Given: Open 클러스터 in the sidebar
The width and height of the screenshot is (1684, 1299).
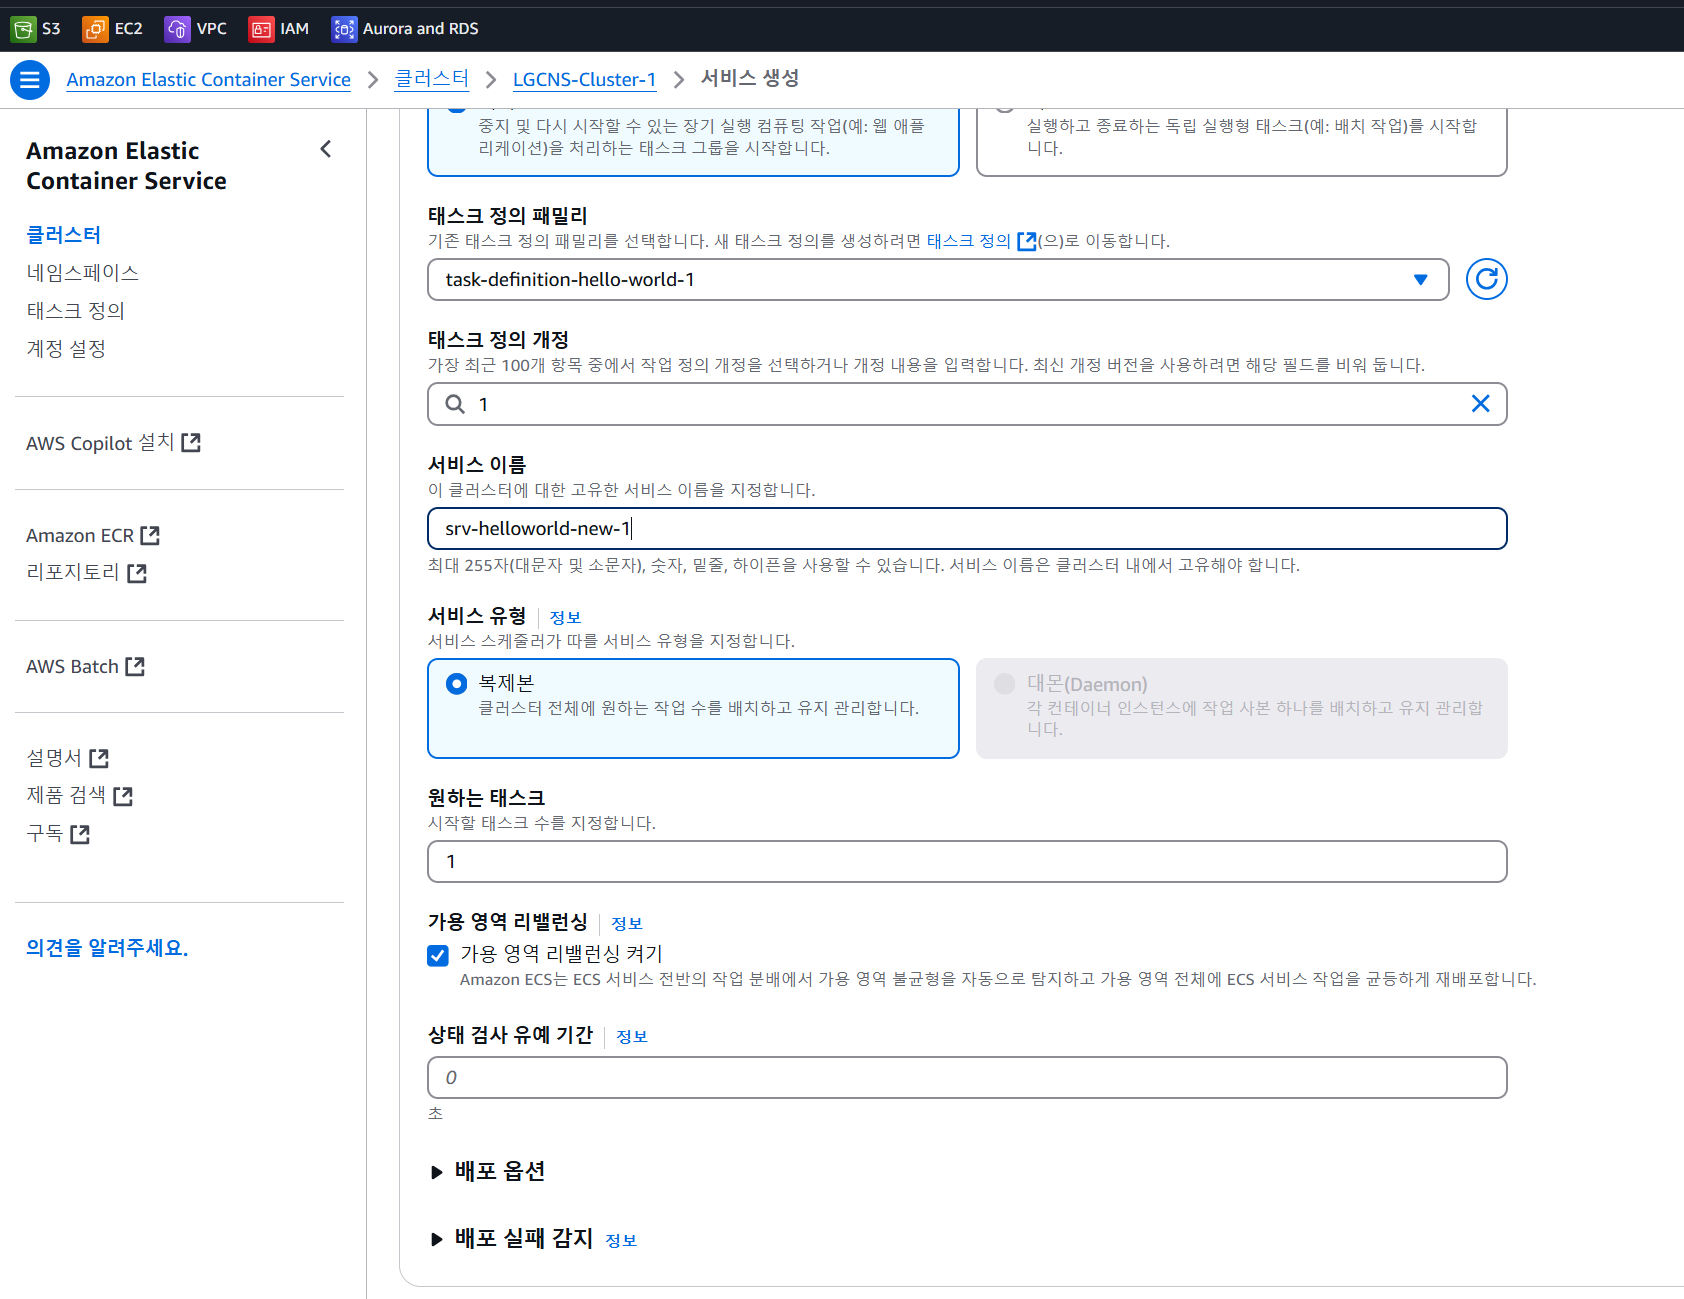Looking at the screenshot, I should pyautogui.click(x=64, y=235).
